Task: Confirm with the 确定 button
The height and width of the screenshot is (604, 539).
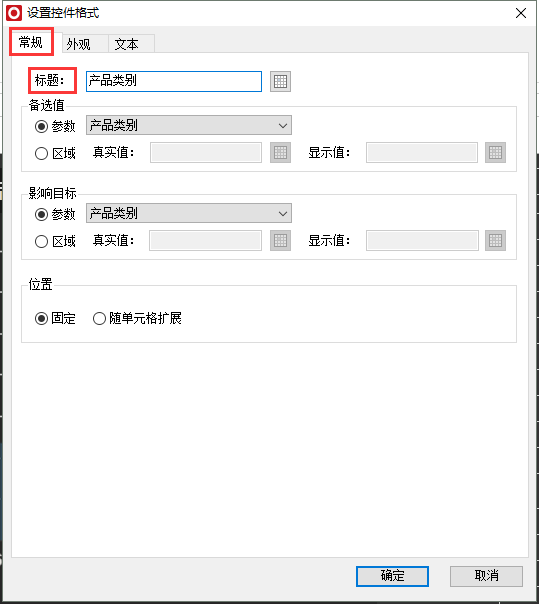Action: click(x=392, y=576)
